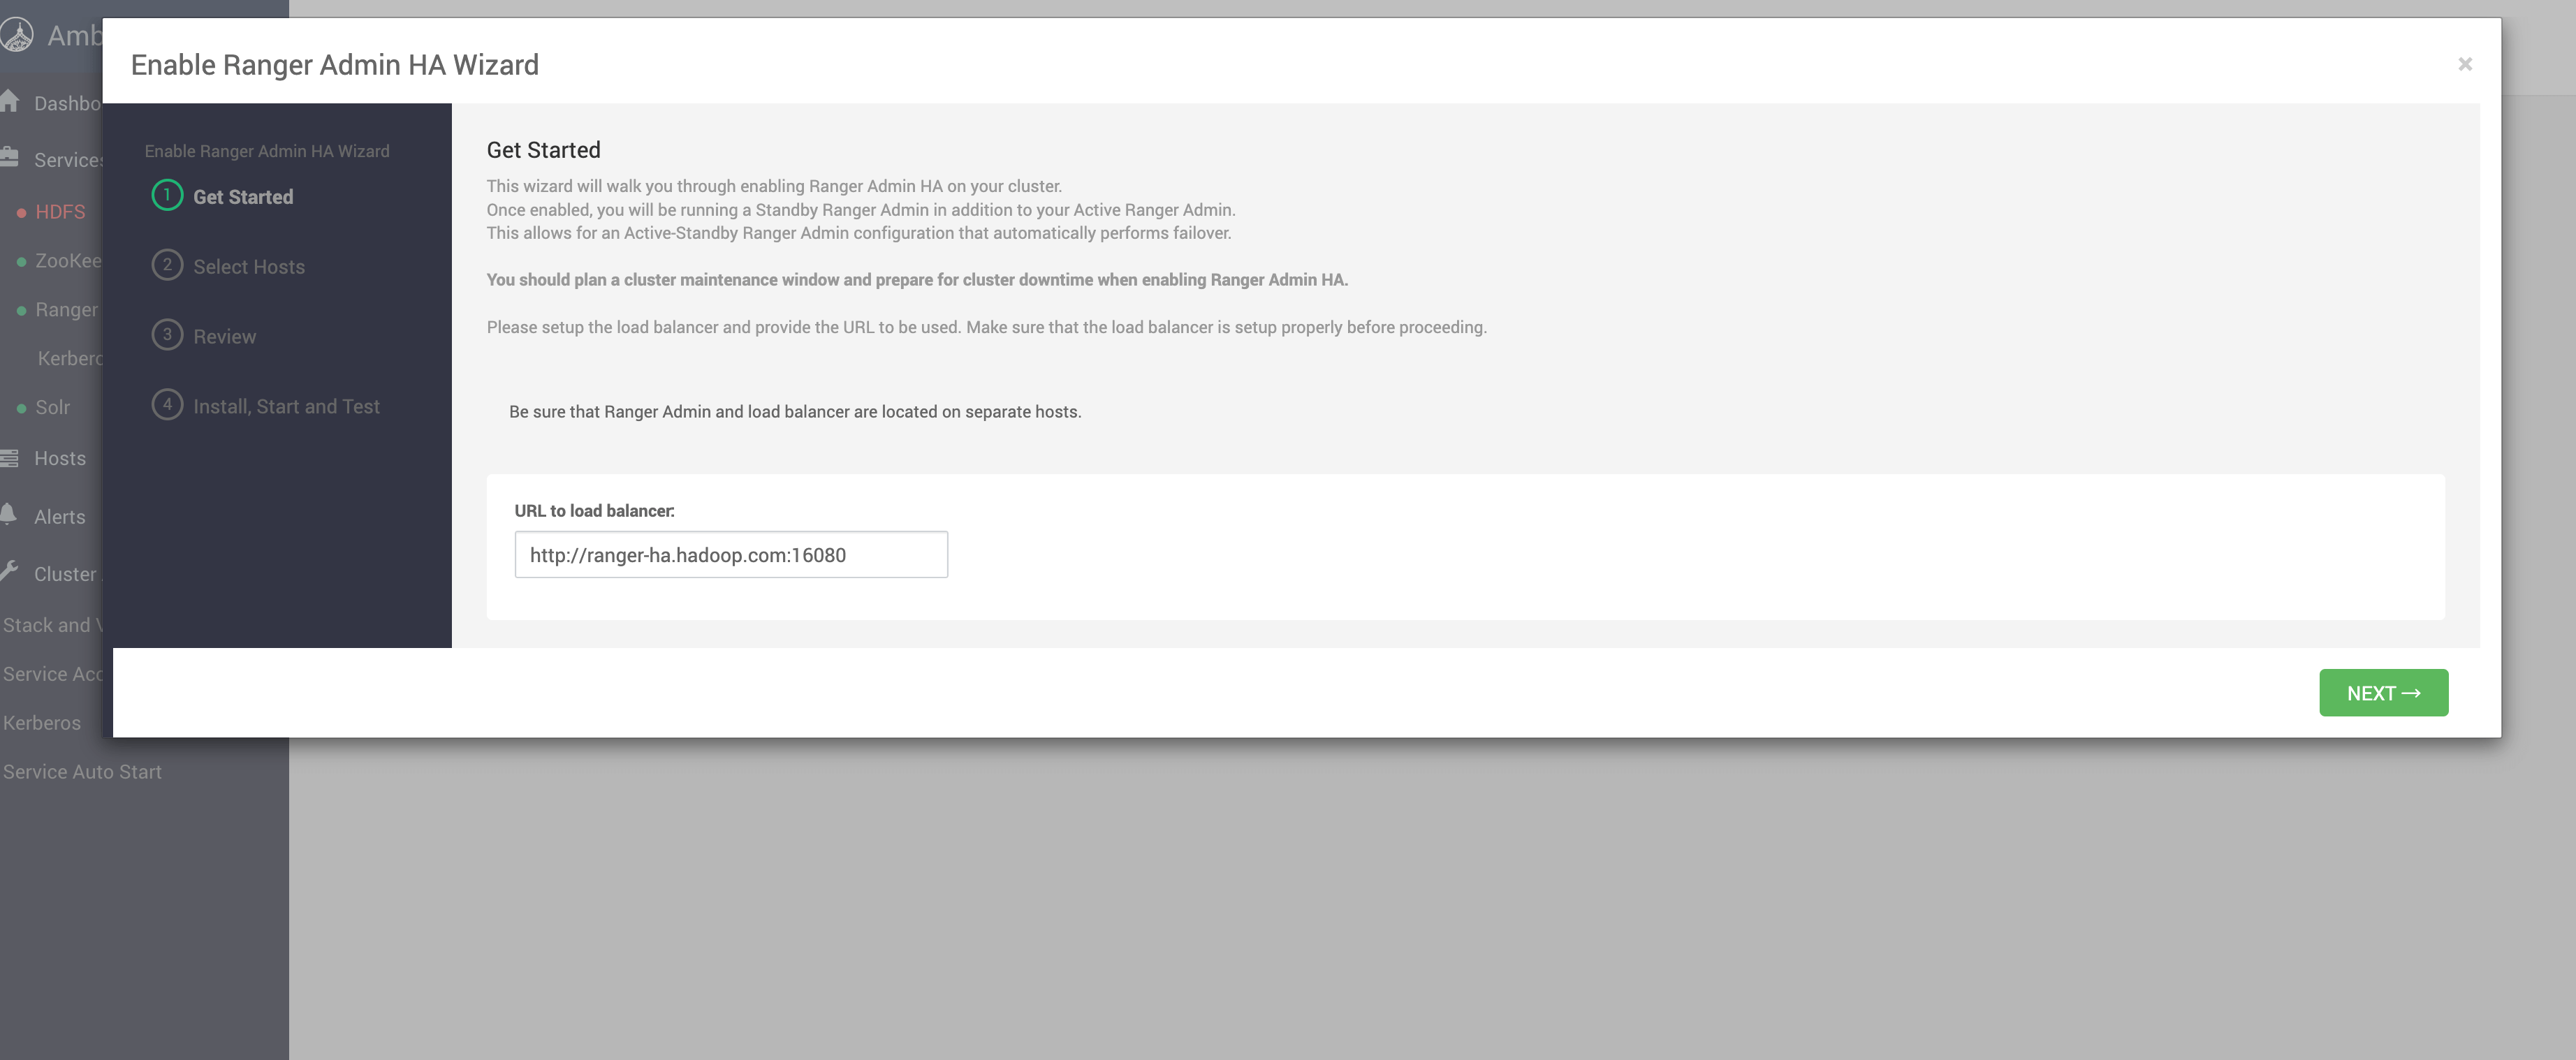The image size is (2576, 1060).
Task: Focus the URL to load balancer field
Action: 730,555
